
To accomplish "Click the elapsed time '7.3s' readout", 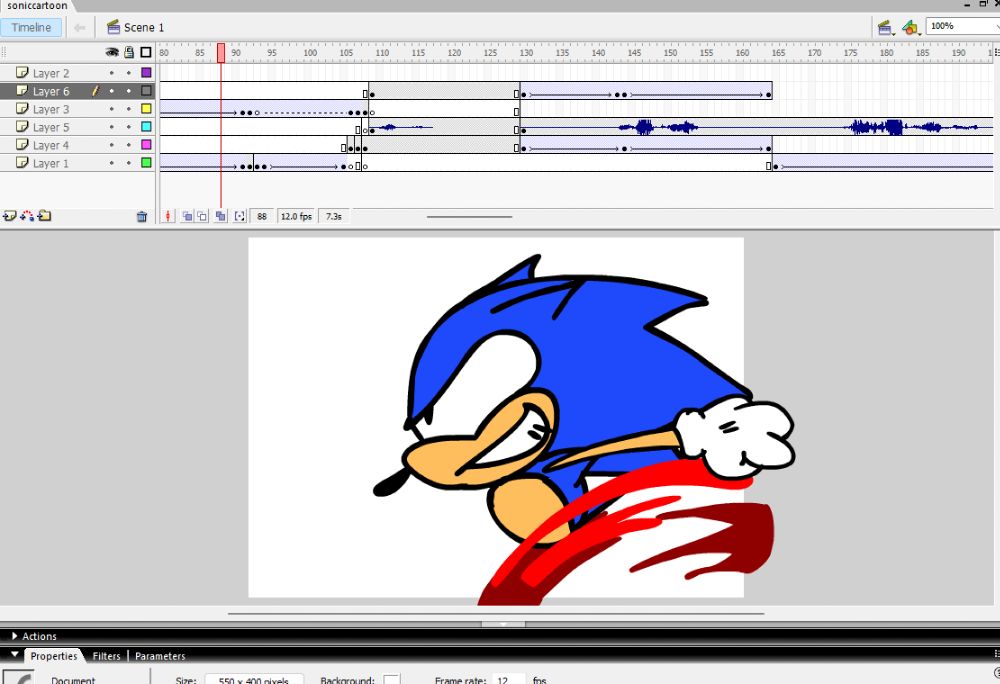I will coord(334,217).
